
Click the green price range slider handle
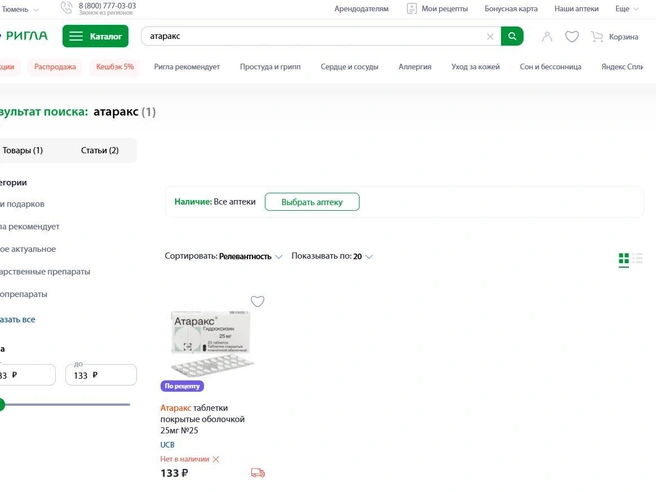point(2,405)
